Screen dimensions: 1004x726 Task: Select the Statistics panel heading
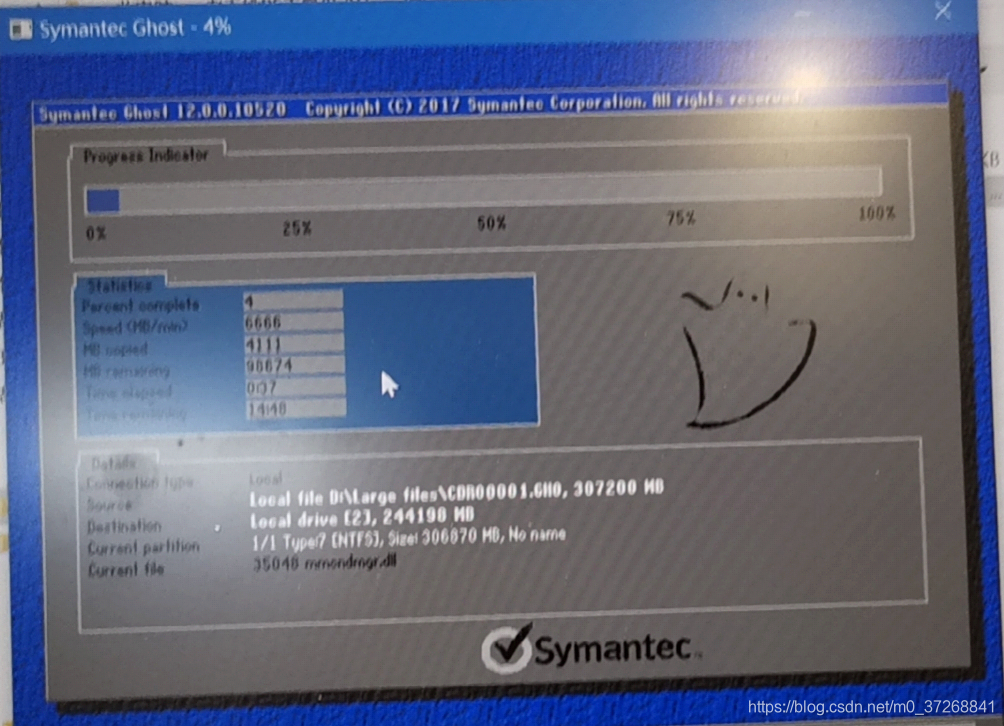click(120, 286)
